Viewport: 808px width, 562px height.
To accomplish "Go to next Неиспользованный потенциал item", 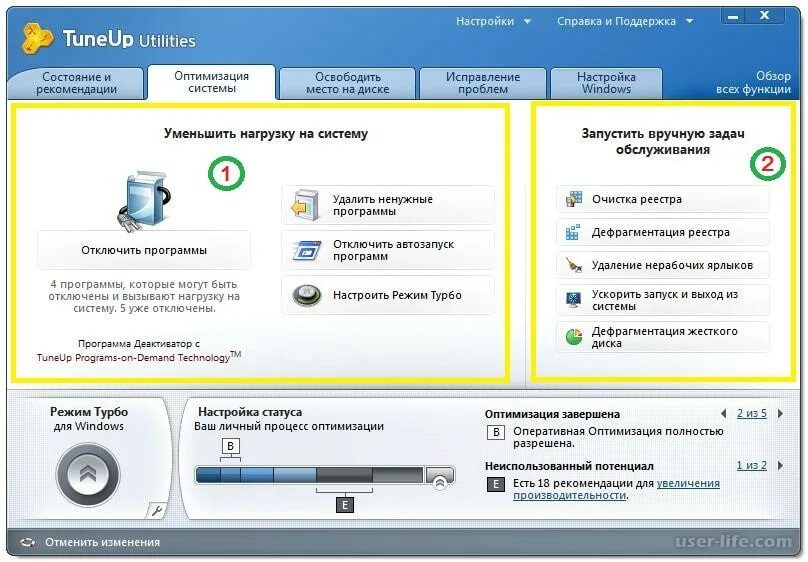I will click(781, 465).
